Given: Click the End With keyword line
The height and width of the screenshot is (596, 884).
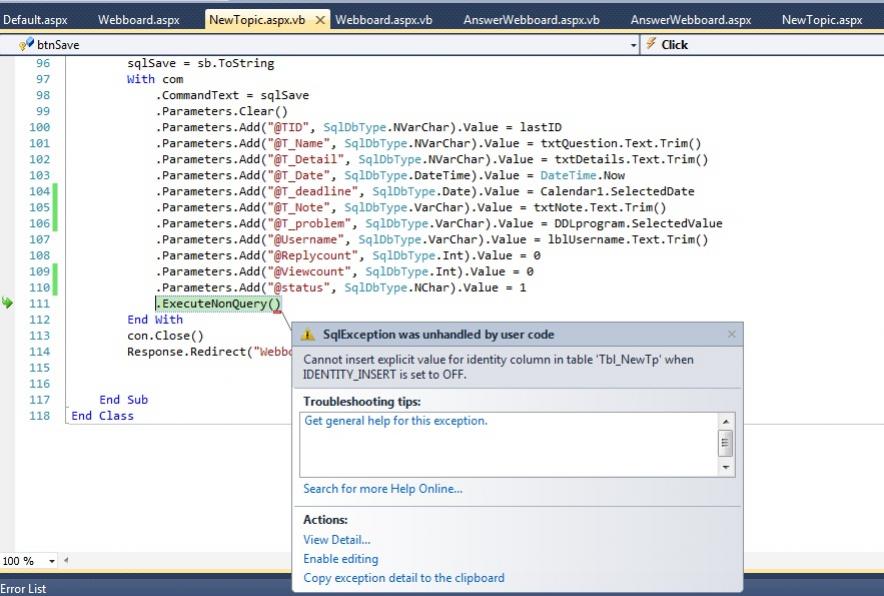Looking at the screenshot, I should coord(154,320).
